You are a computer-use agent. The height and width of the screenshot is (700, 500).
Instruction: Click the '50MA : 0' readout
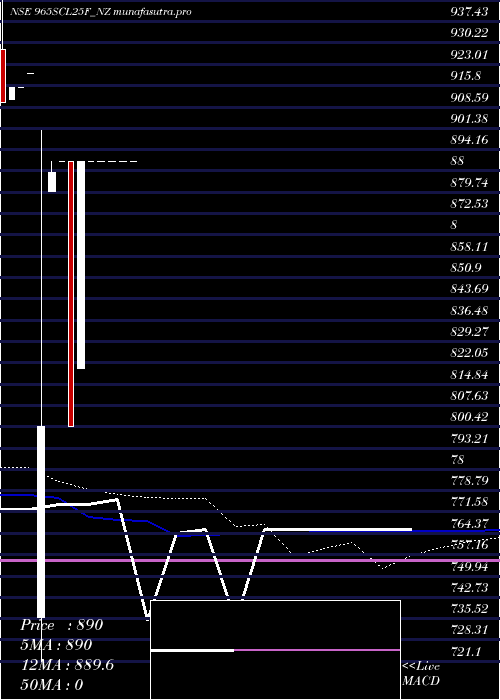(x=52, y=685)
